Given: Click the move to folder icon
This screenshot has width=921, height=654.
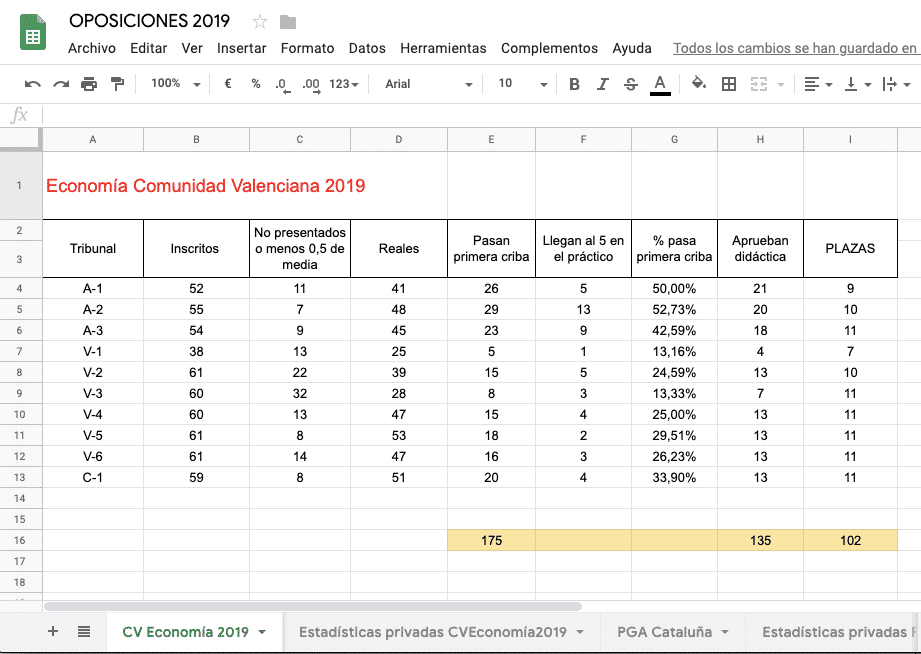Looking at the screenshot, I should tap(288, 22).
